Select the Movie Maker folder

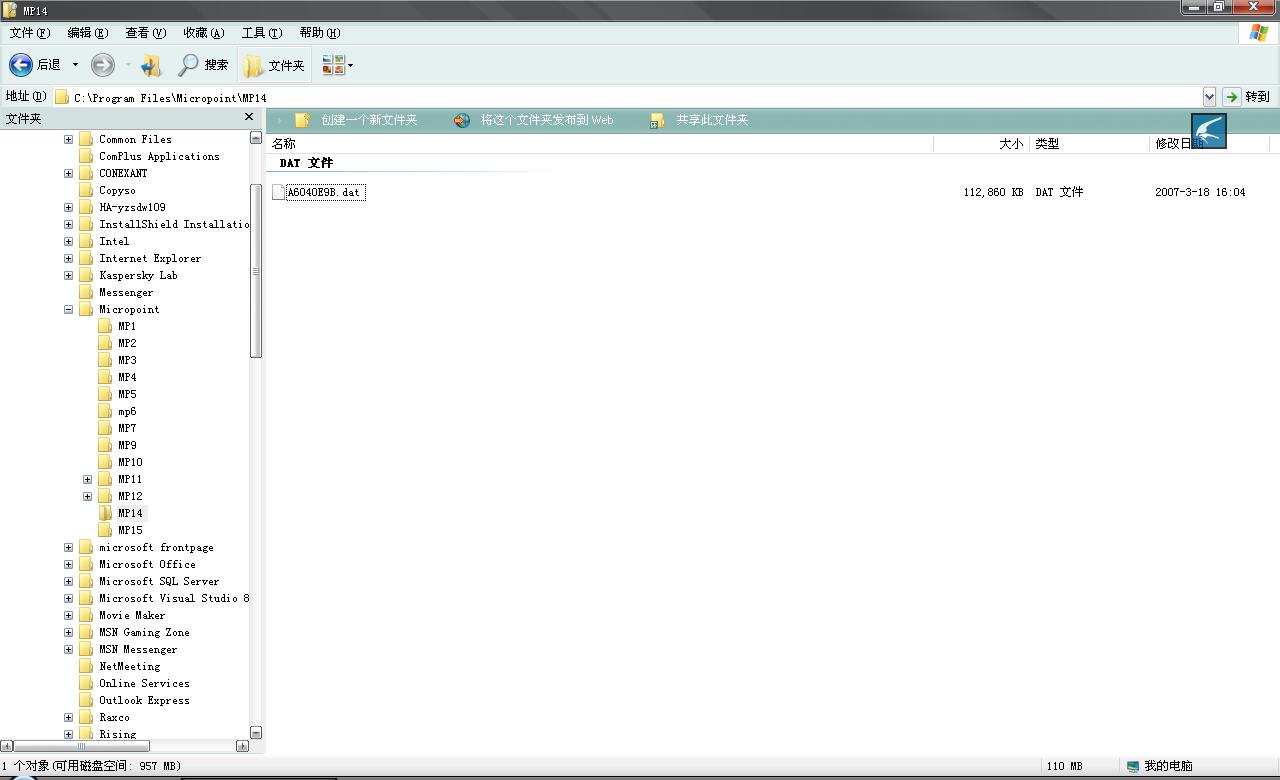[x=132, y=615]
